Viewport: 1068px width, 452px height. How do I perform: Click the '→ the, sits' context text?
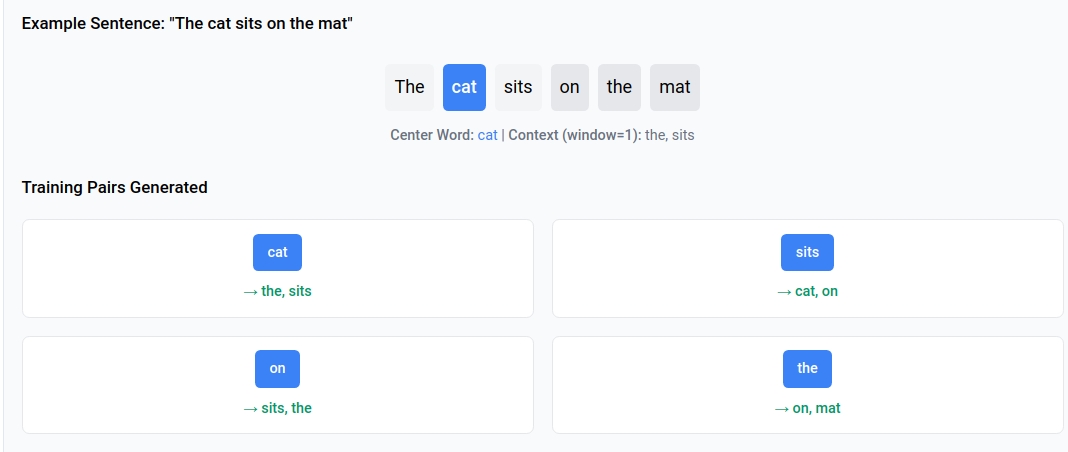(277, 291)
